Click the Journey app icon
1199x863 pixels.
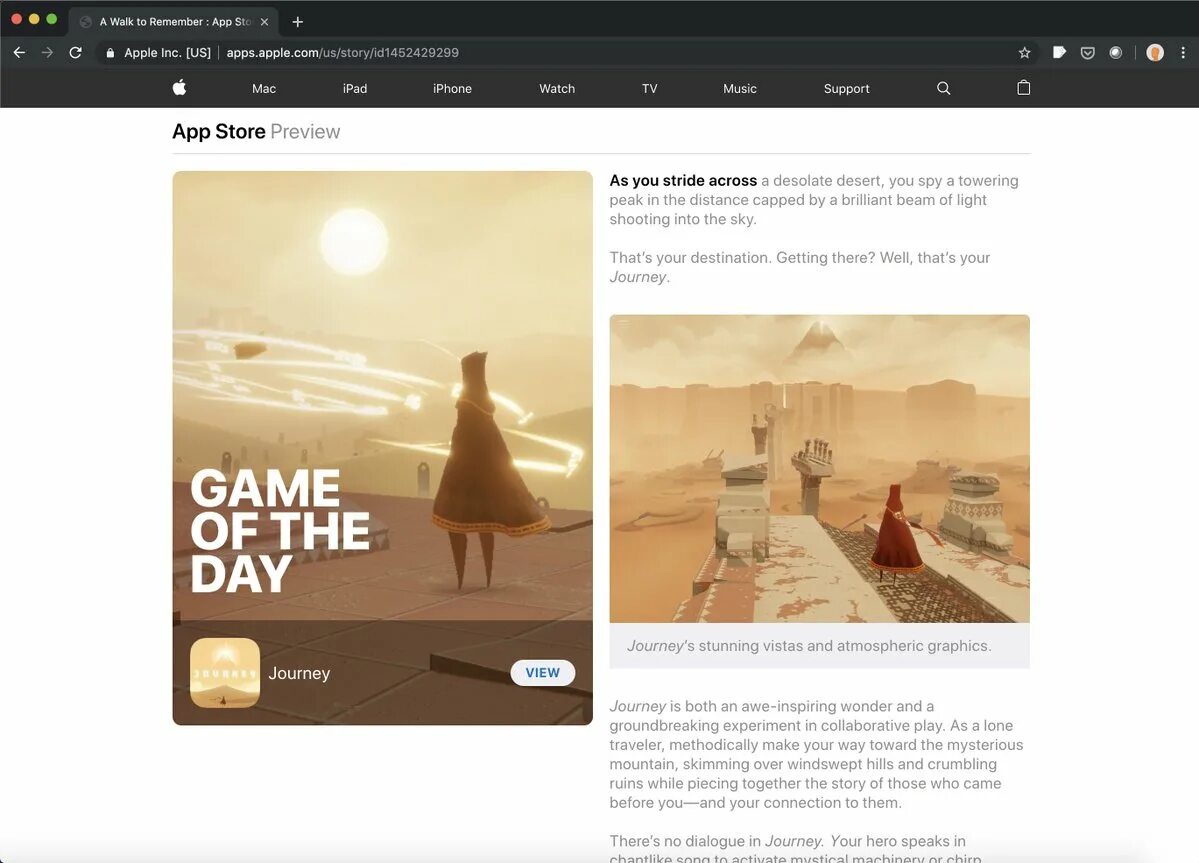coord(225,673)
